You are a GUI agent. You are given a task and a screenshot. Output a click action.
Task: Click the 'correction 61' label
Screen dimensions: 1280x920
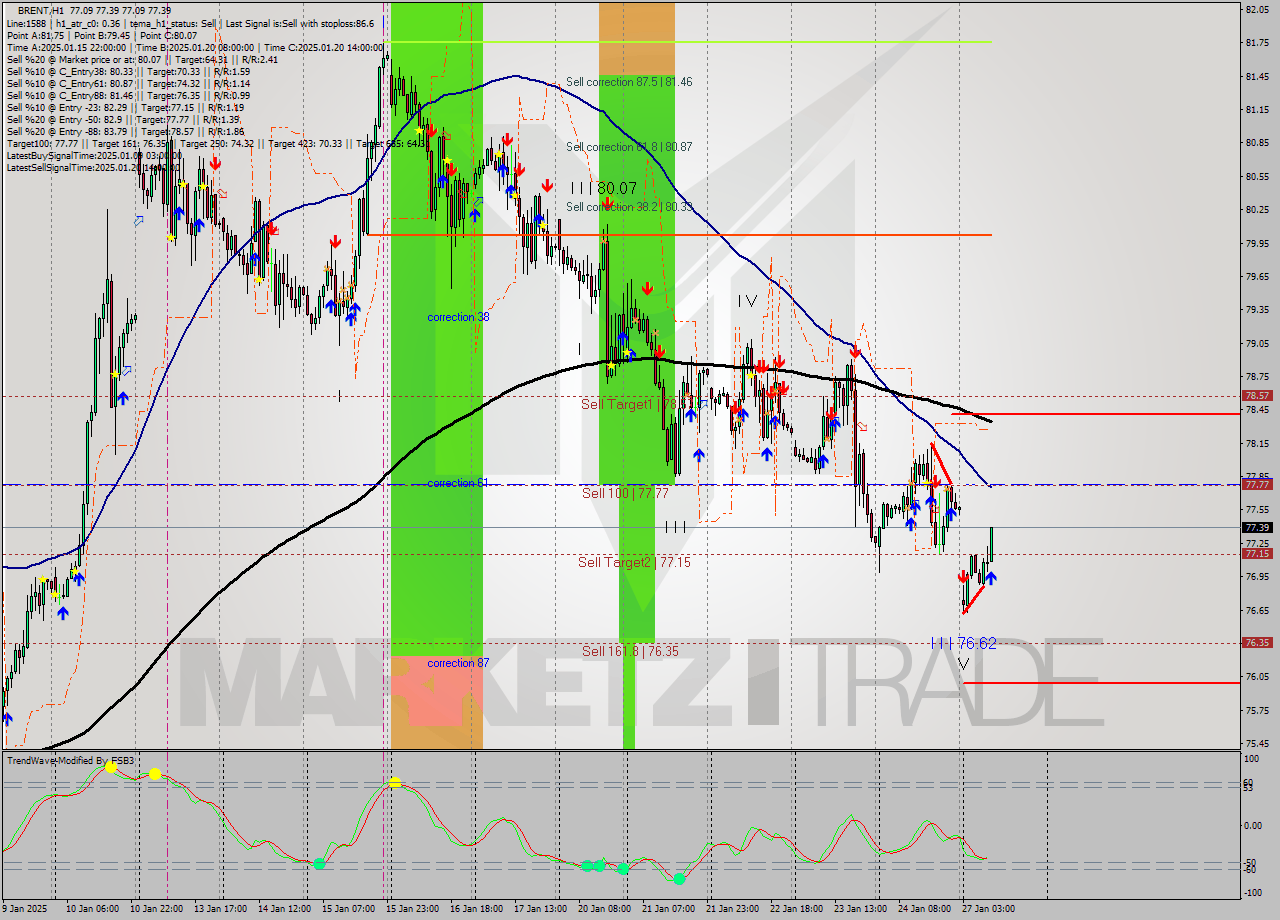(458, 483)
